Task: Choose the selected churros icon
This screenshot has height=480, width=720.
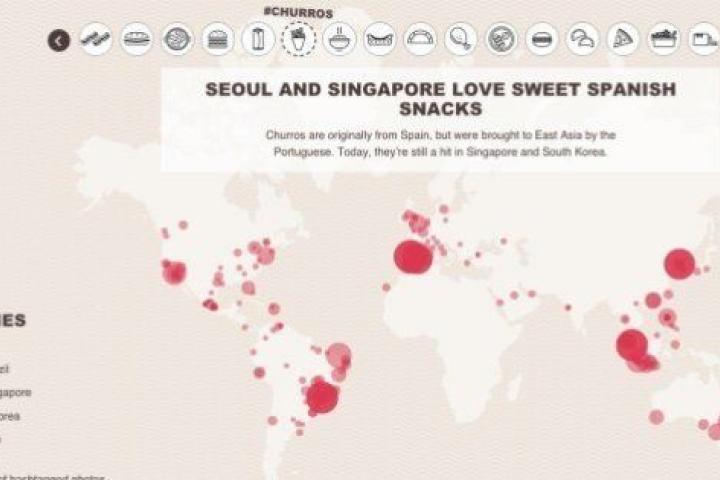Action: click(298, 40)
